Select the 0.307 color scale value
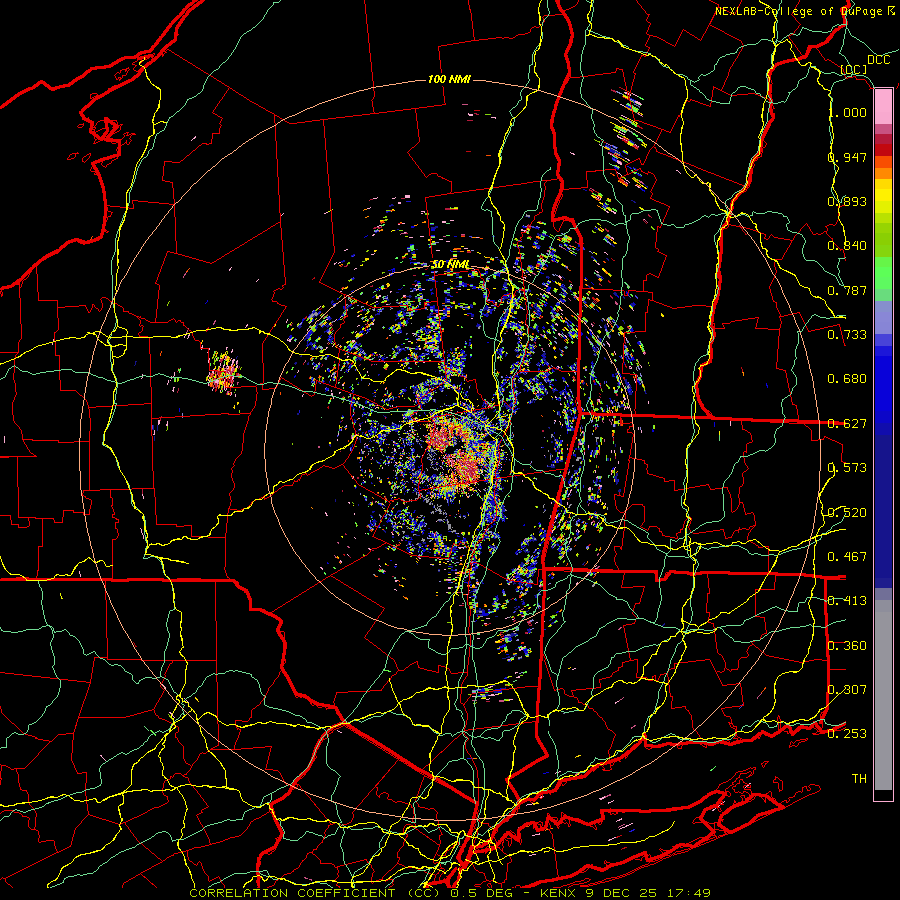900x900 pixels. click(847, 690)
